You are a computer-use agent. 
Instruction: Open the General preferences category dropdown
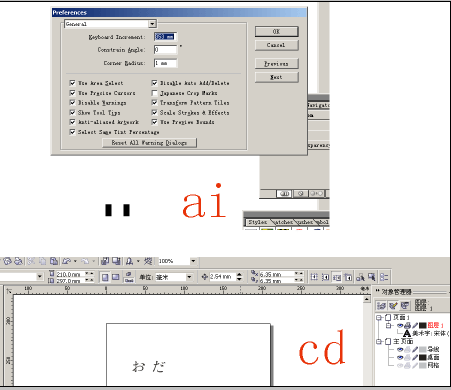(x=152, y=24)
